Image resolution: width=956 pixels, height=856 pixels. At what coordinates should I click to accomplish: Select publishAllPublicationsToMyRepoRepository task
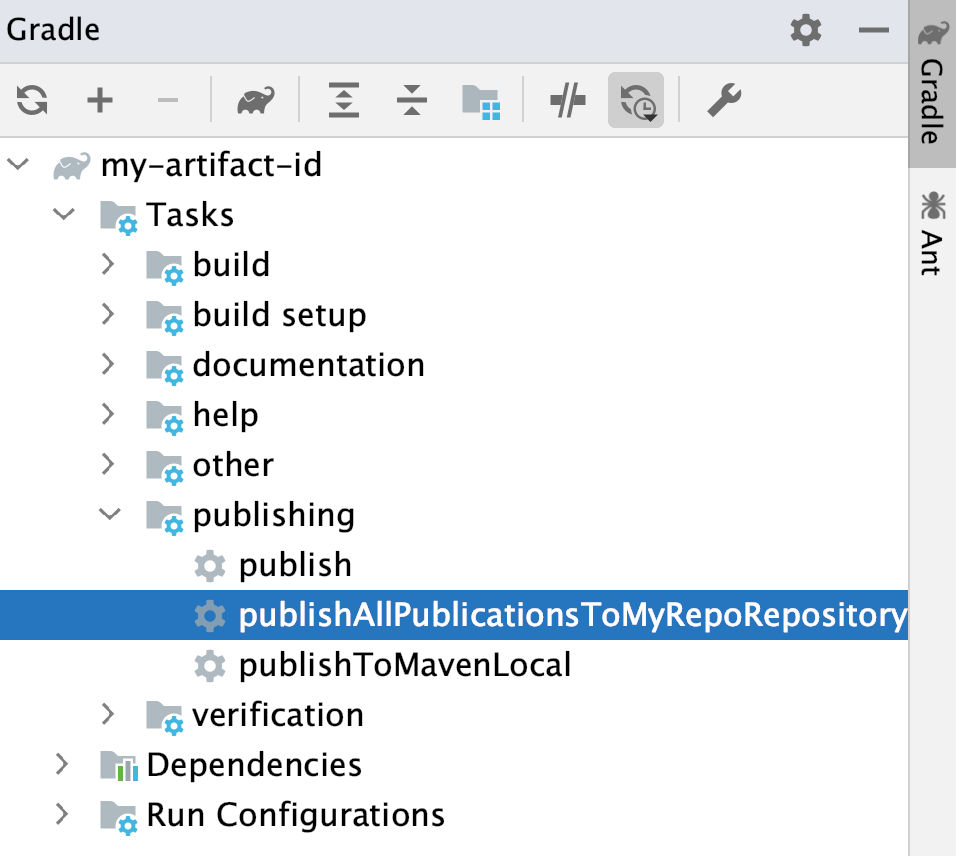(454, 615)
